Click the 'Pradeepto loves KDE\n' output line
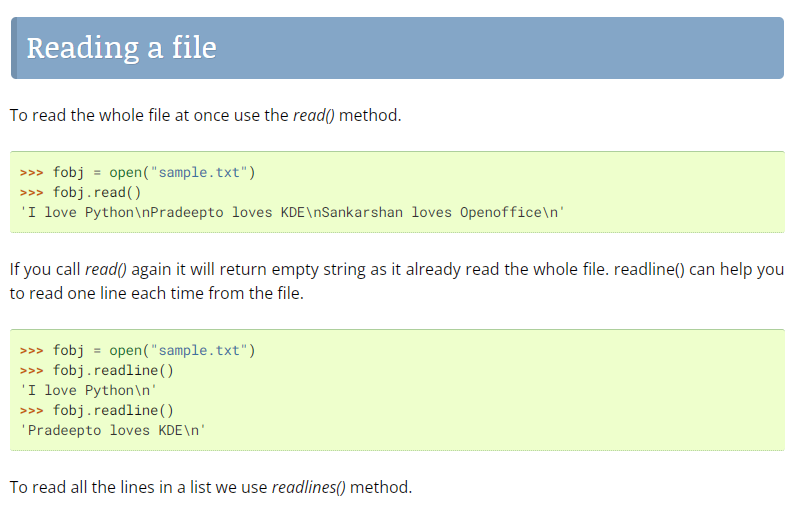This screenshot has width=798, height=523. coord(113,430)
